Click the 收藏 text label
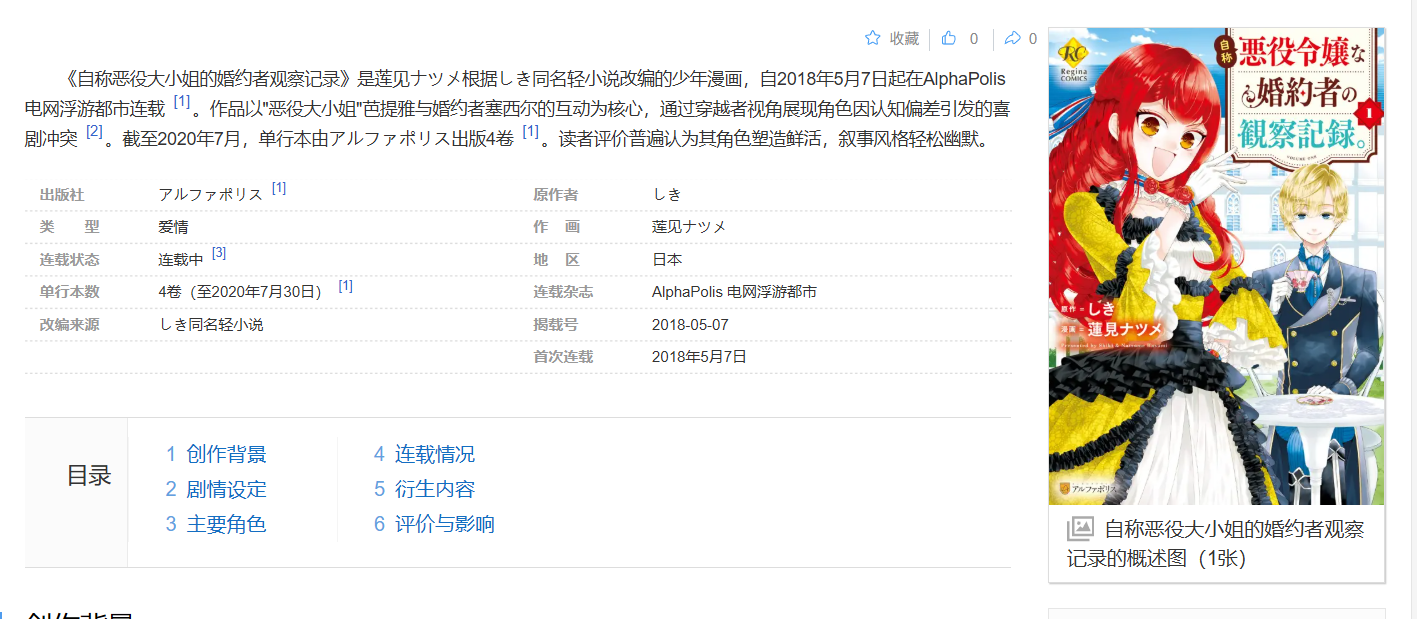 pyautogui.click(x=904, y=38)
